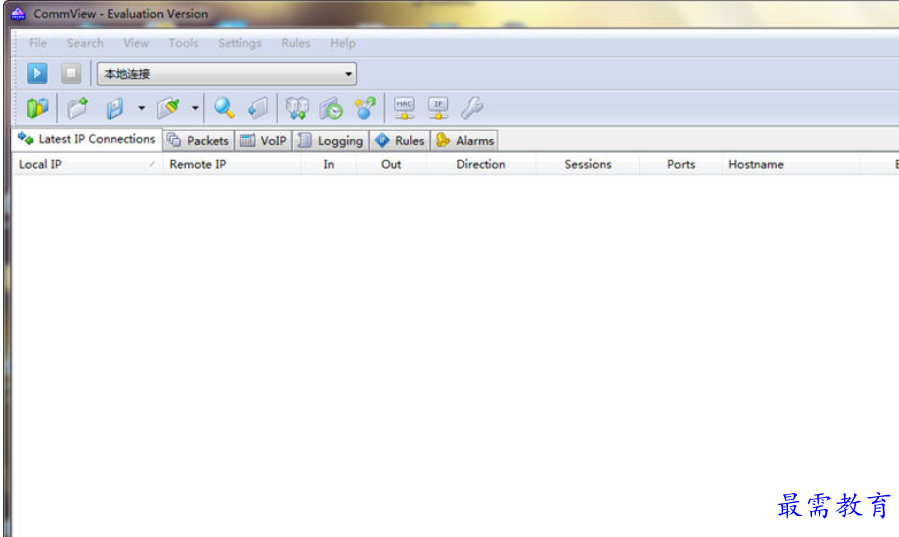Expand the arrow next to clear brush icon
The width and height of the screenshot is (899, 537).
coord(195,108)
